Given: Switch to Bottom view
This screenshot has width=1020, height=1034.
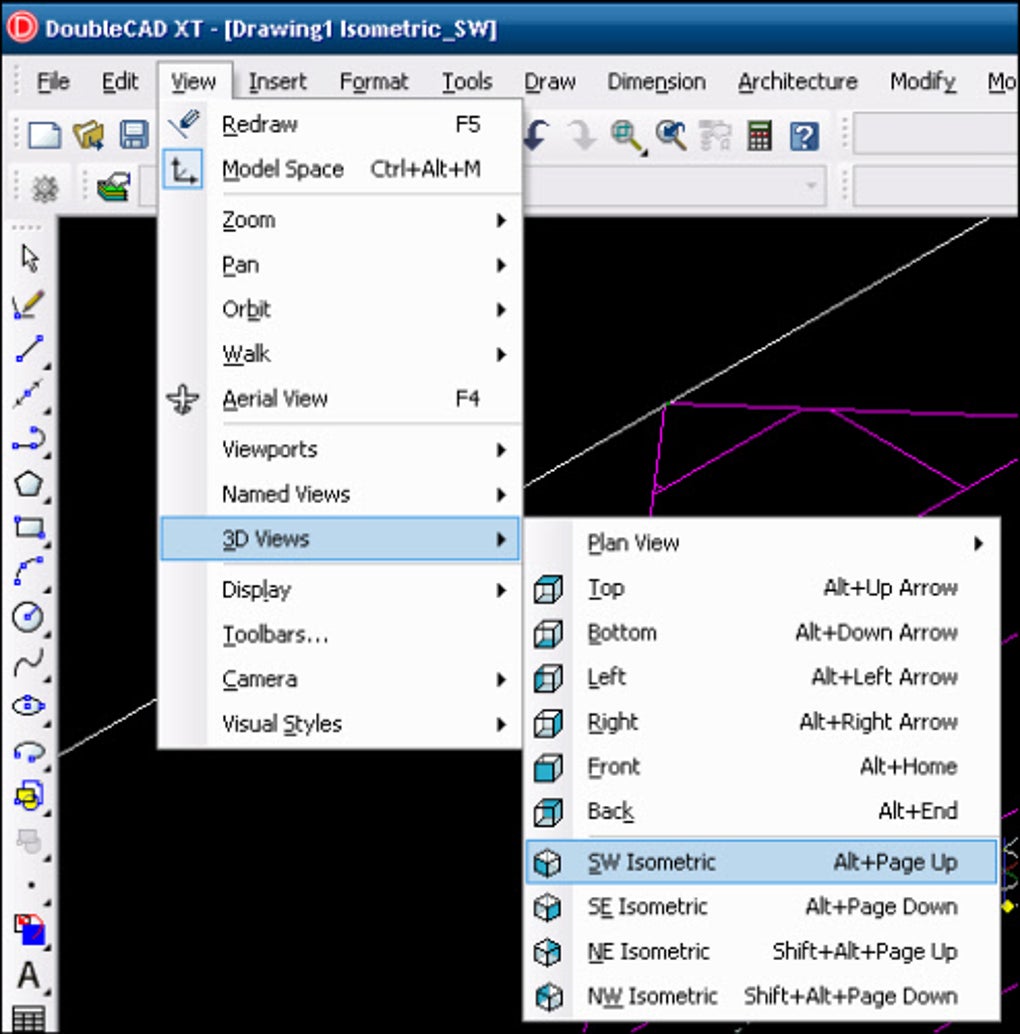Looking at the screenshot, I should point(762,633).
